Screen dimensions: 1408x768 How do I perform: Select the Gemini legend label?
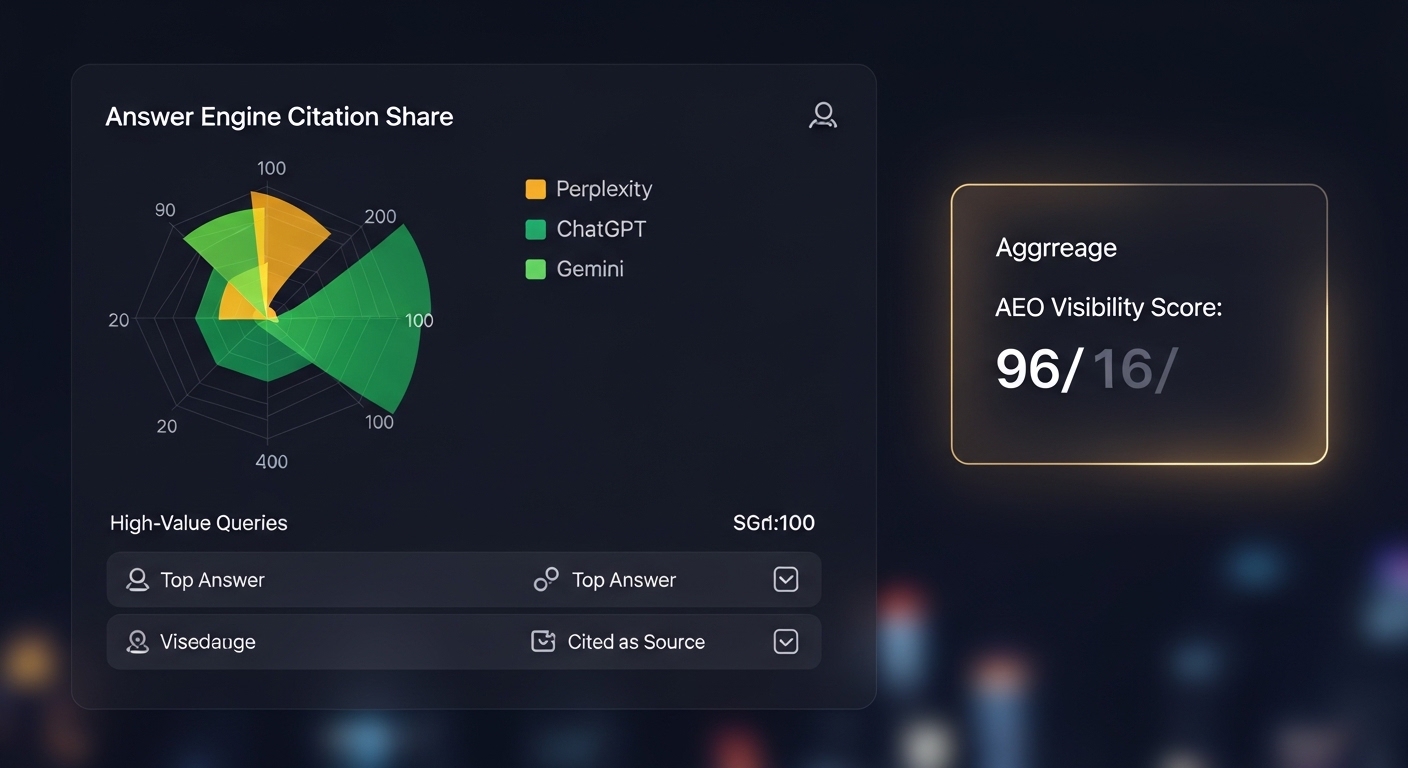(x=590, y=269)
